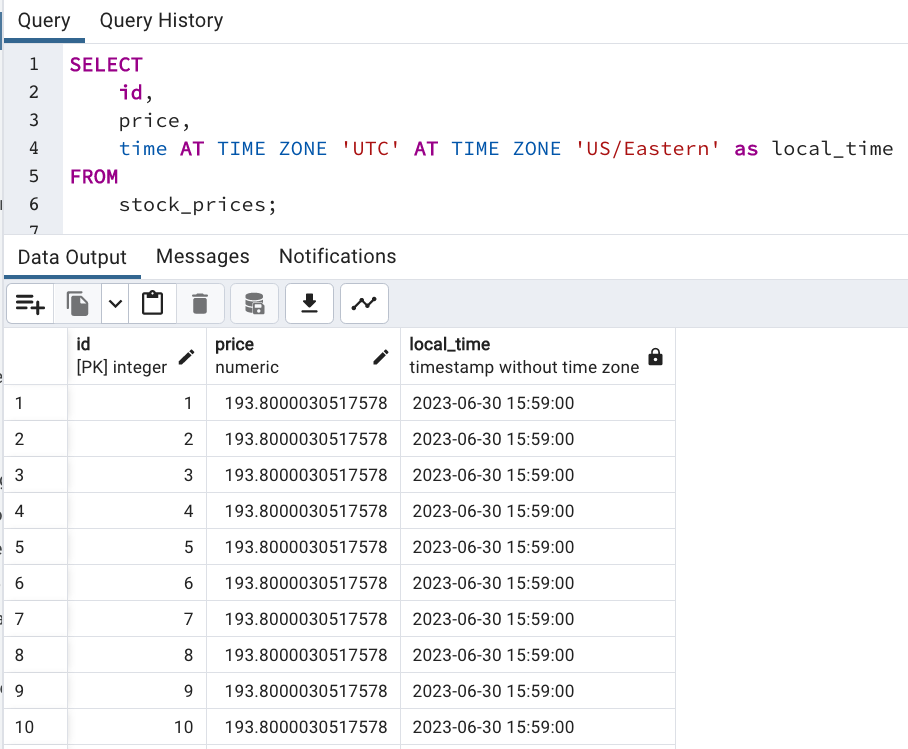Click the Graph visualiser icon
The width and height of the screenshot is (908, 749).
tap(364, 304)
